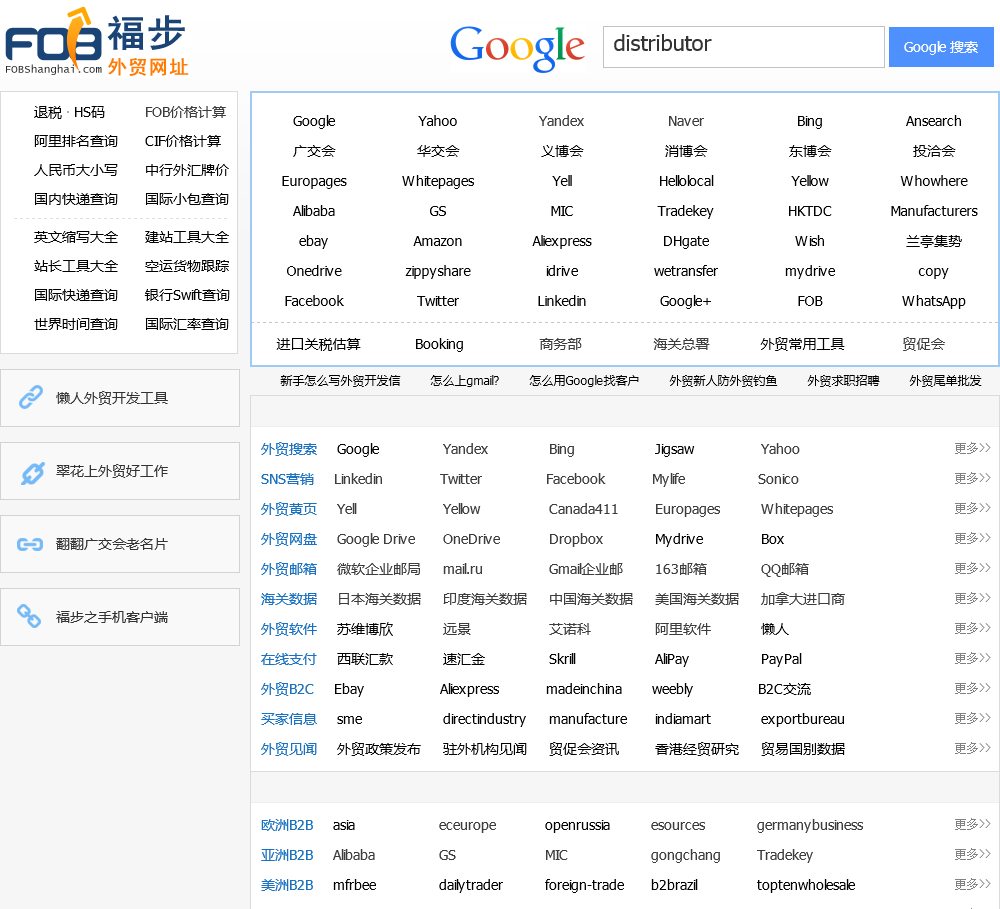Open 退税 · HS码 tool link

[69, 112]
